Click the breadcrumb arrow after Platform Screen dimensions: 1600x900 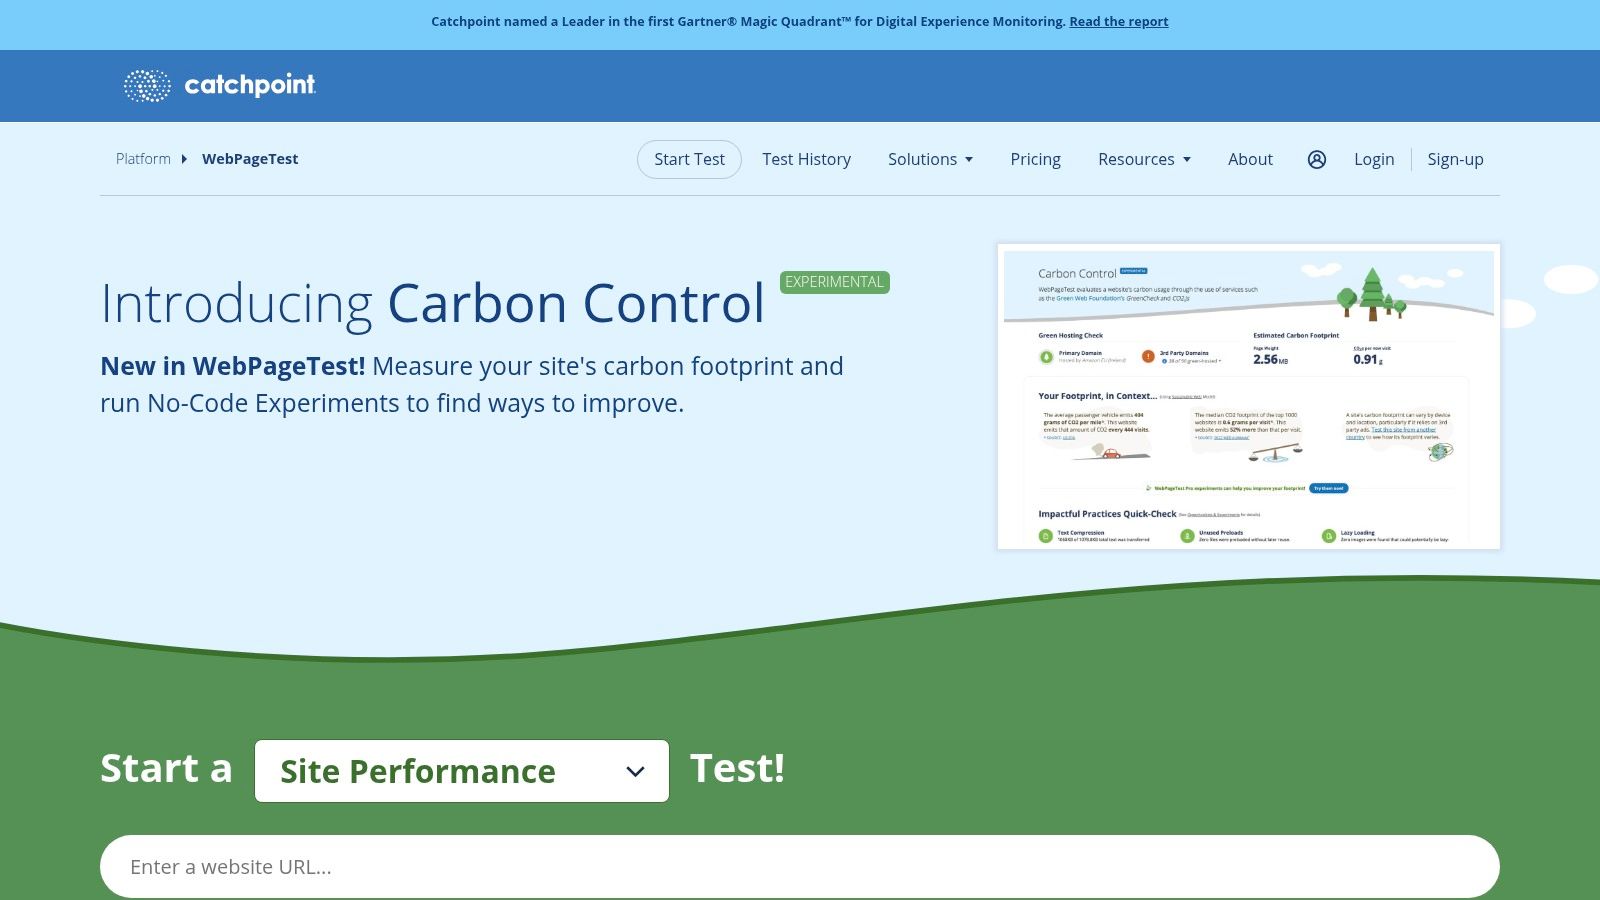pos(186,159)
